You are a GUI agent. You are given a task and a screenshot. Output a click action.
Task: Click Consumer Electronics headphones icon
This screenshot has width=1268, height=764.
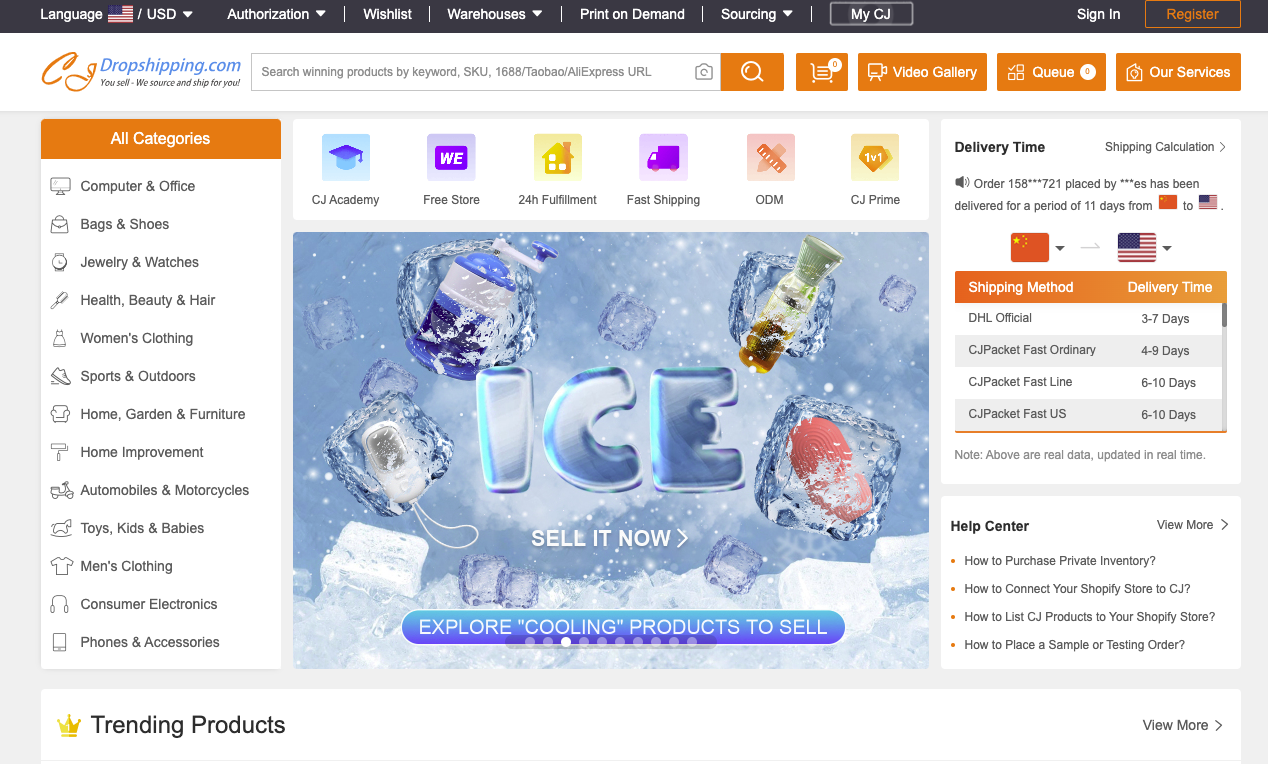pyautogui.click(x=61, y=604)
